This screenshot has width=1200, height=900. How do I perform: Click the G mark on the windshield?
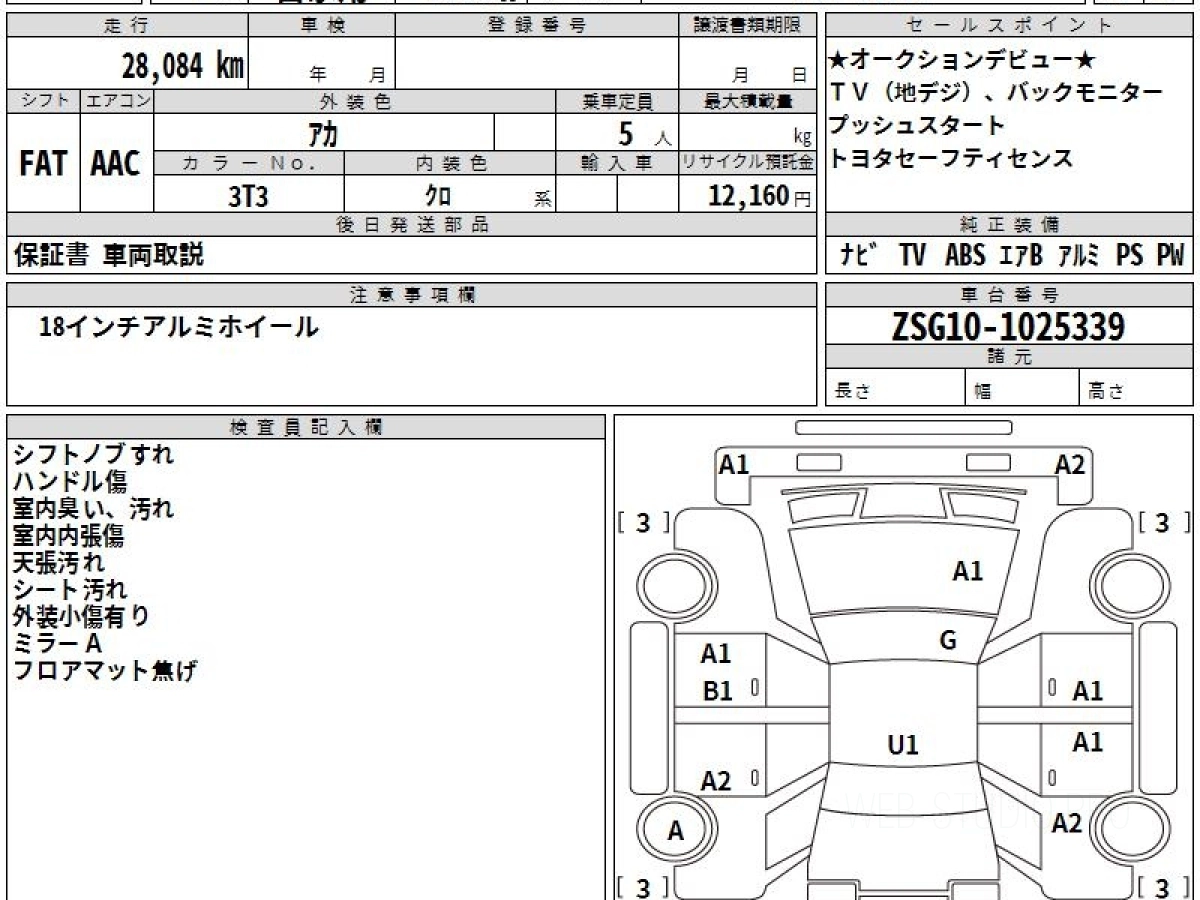(x=948, y=640)
